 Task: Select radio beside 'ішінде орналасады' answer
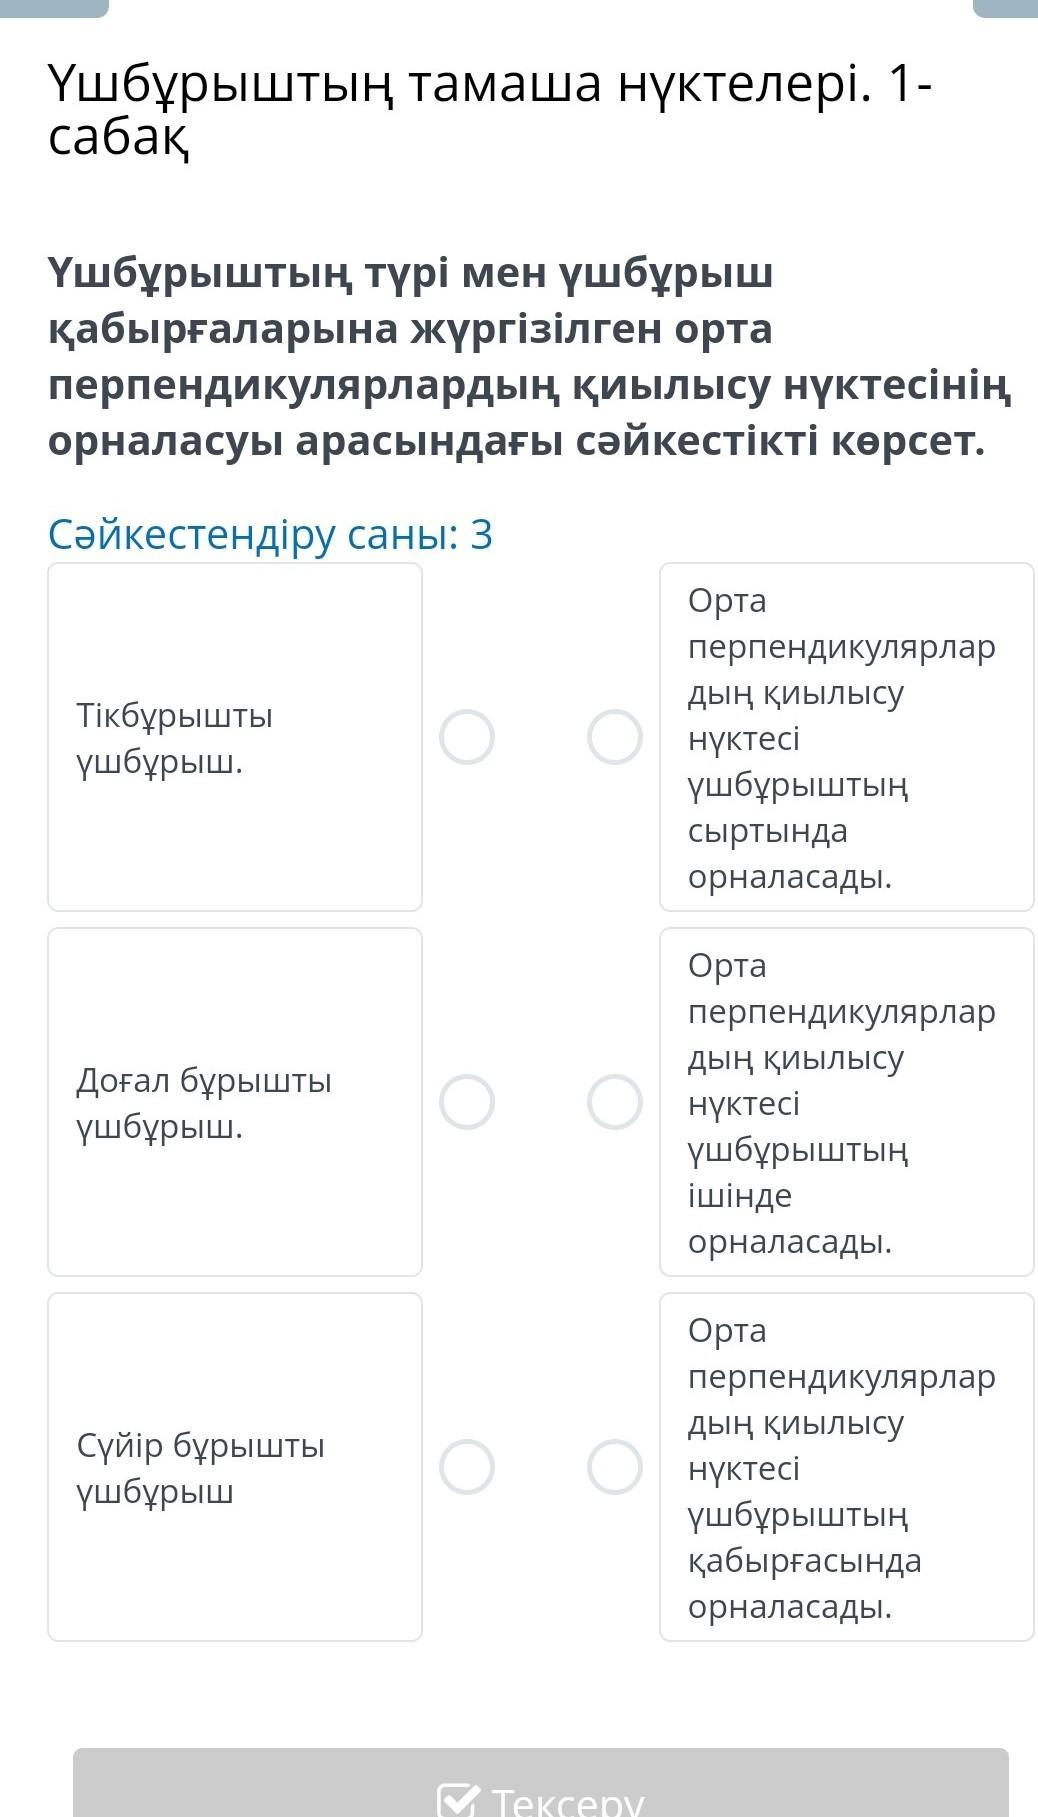click(x=614, y=1102)
